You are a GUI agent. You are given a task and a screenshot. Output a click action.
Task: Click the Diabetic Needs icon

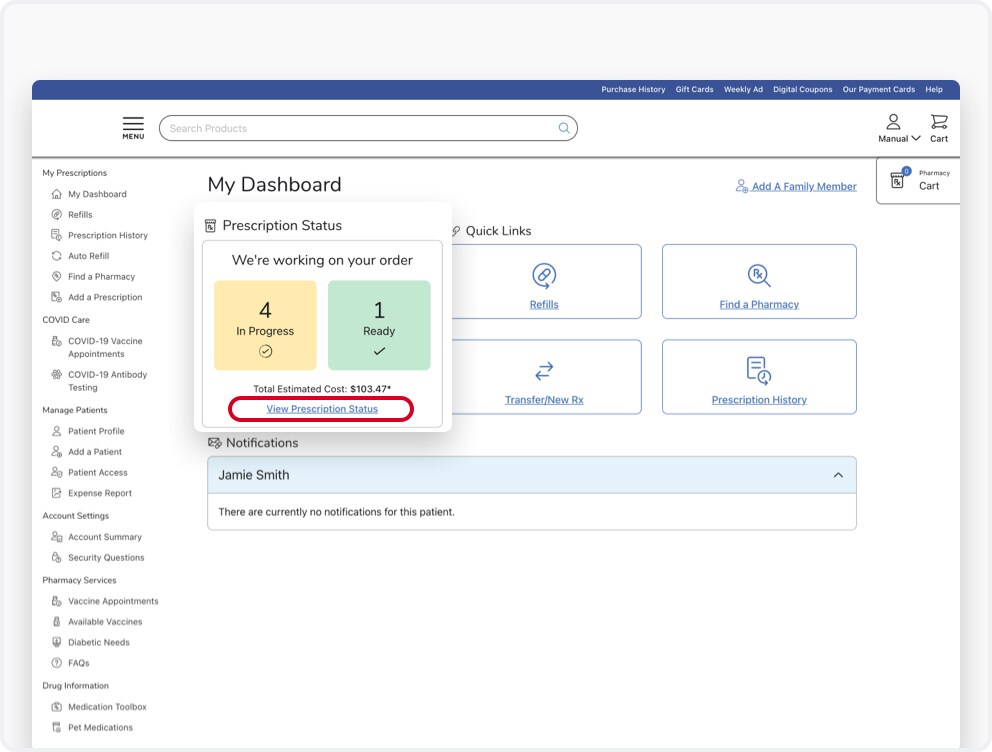point(56,643)
